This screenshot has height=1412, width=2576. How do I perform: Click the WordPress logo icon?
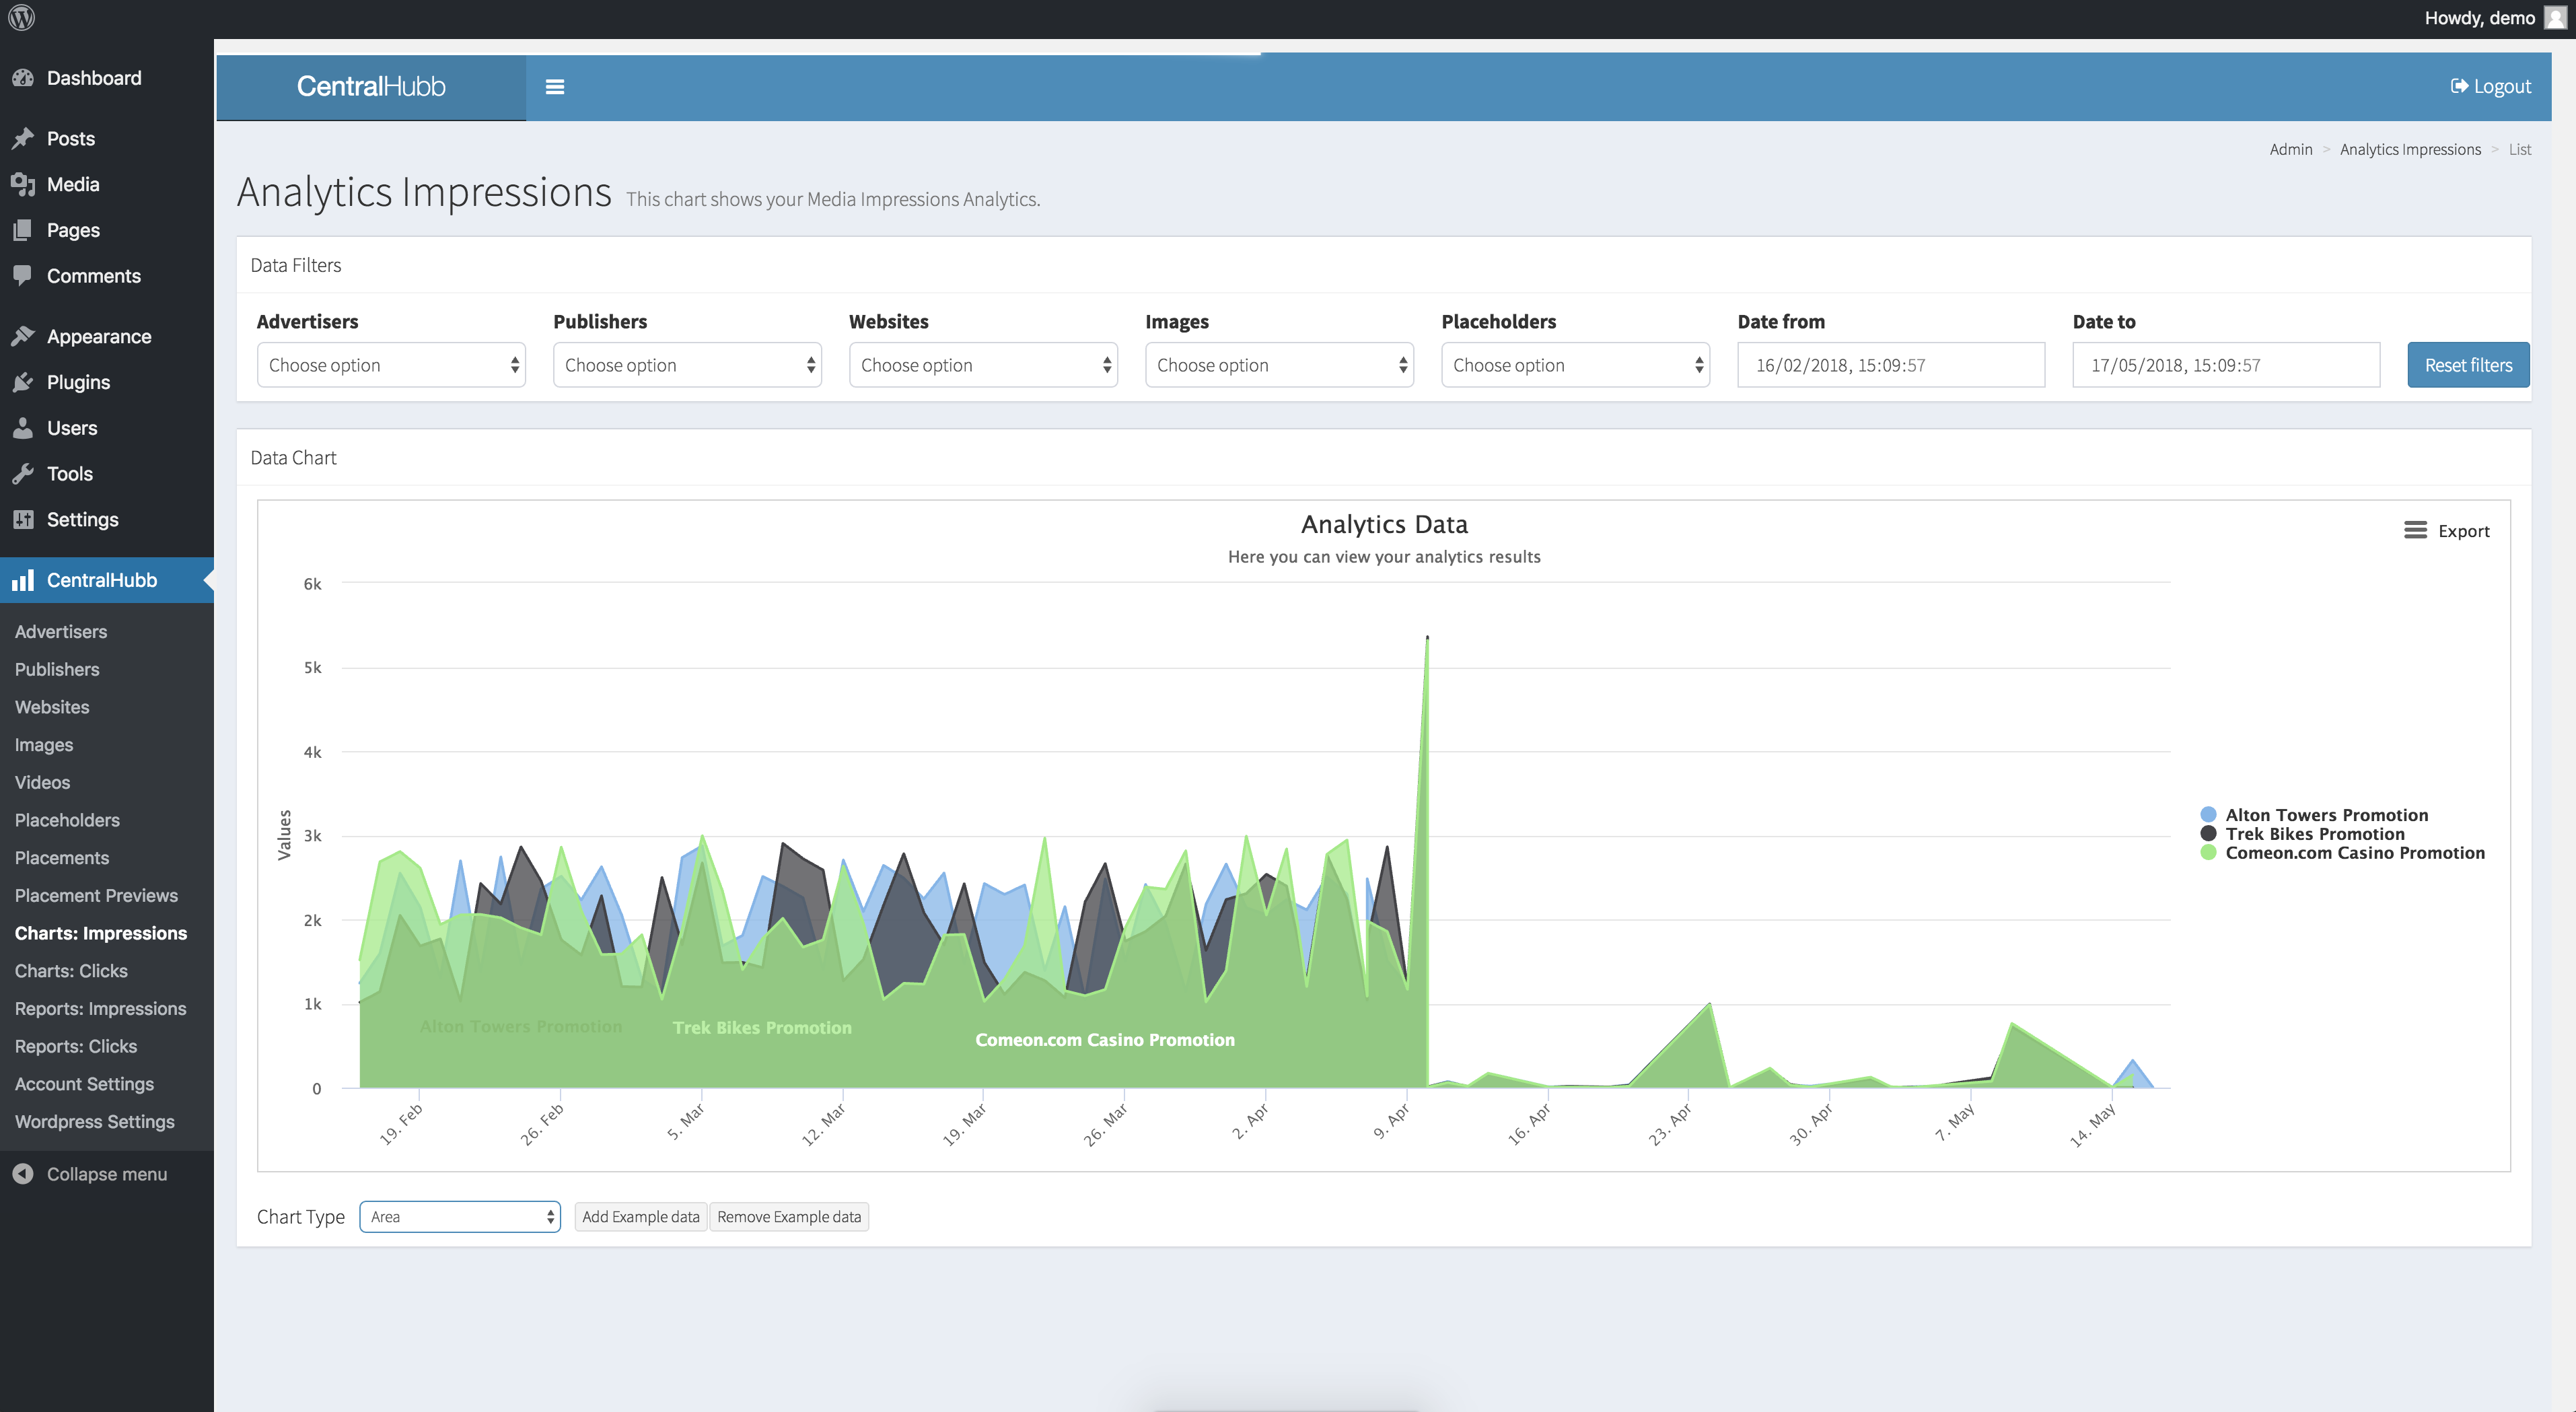[22, 18]
